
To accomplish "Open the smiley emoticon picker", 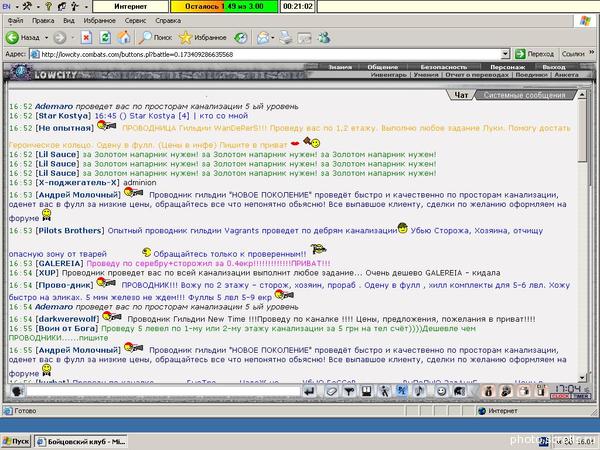I will coord(442,391).
